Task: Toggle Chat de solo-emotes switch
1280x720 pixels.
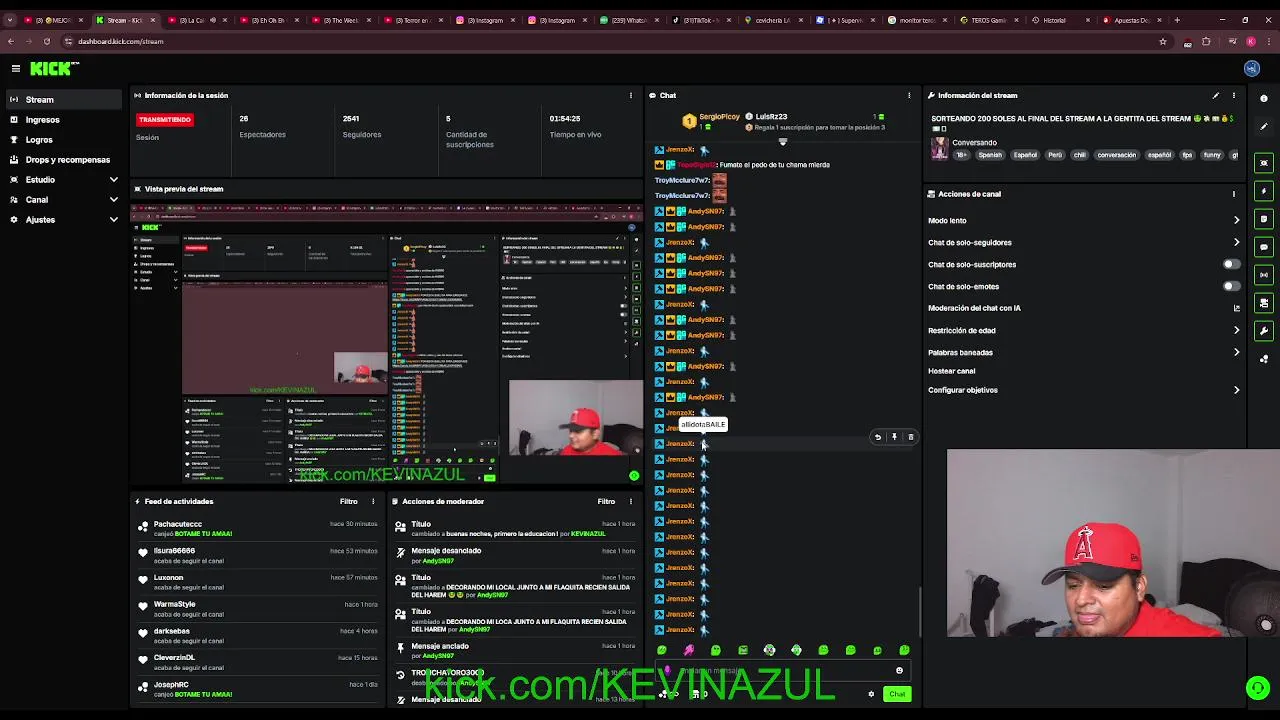Action: (1232, 286)
